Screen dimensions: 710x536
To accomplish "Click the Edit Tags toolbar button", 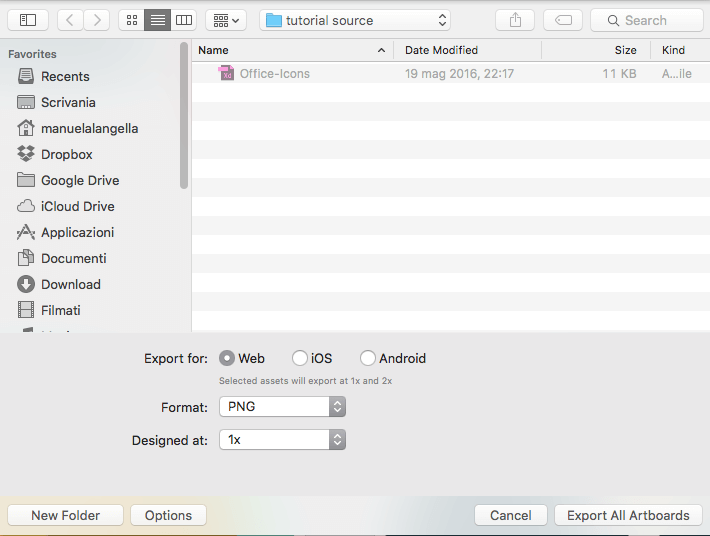I will 563,20.
